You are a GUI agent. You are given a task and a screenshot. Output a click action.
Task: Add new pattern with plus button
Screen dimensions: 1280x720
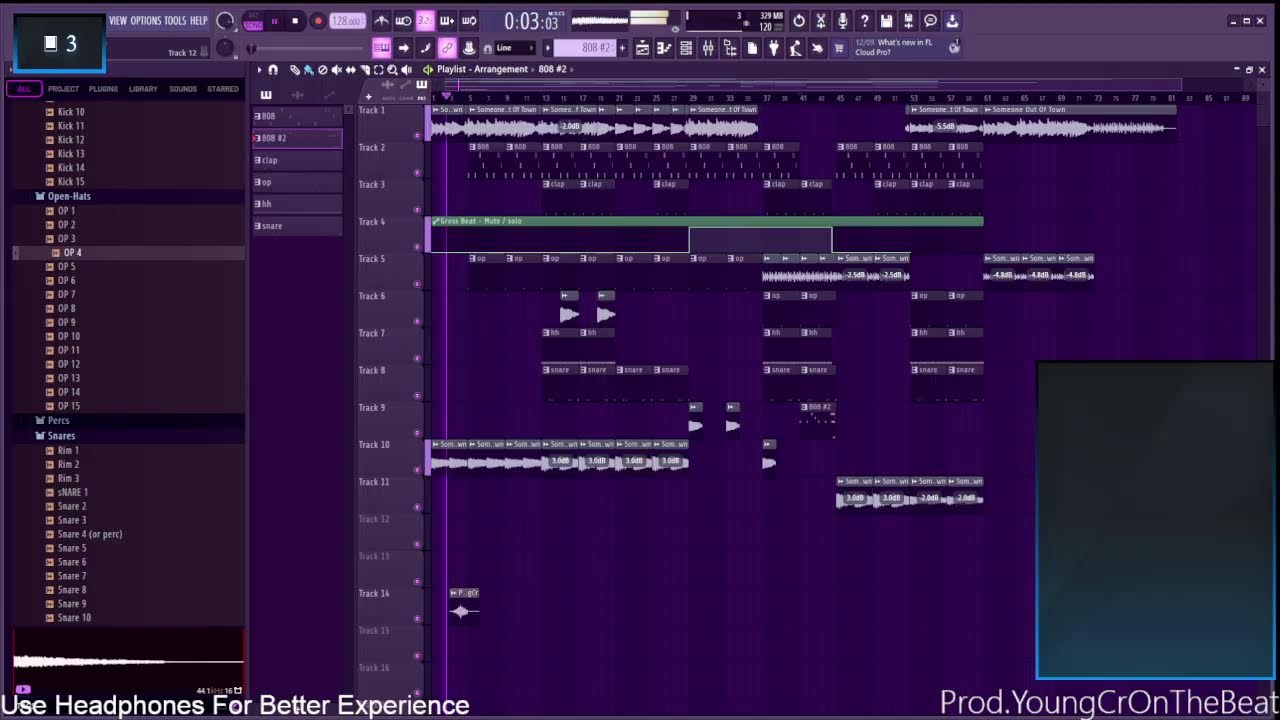pyautogui.click(x=622, y=48)
